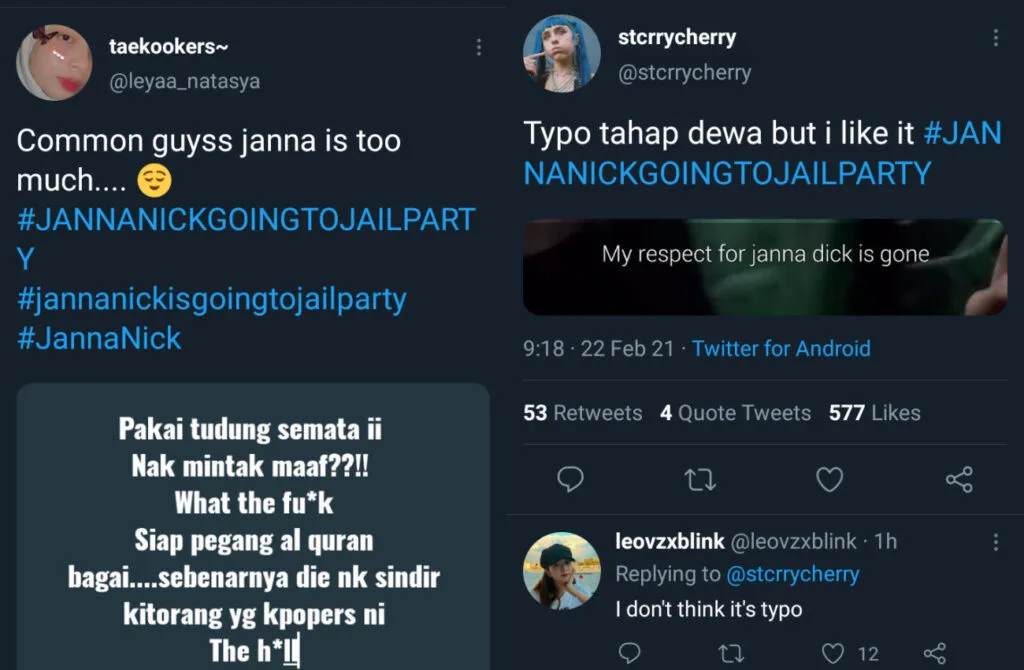Open more options on leovzxblink's reply
The width and height of the screenshot is (1024, 670).
995,542
